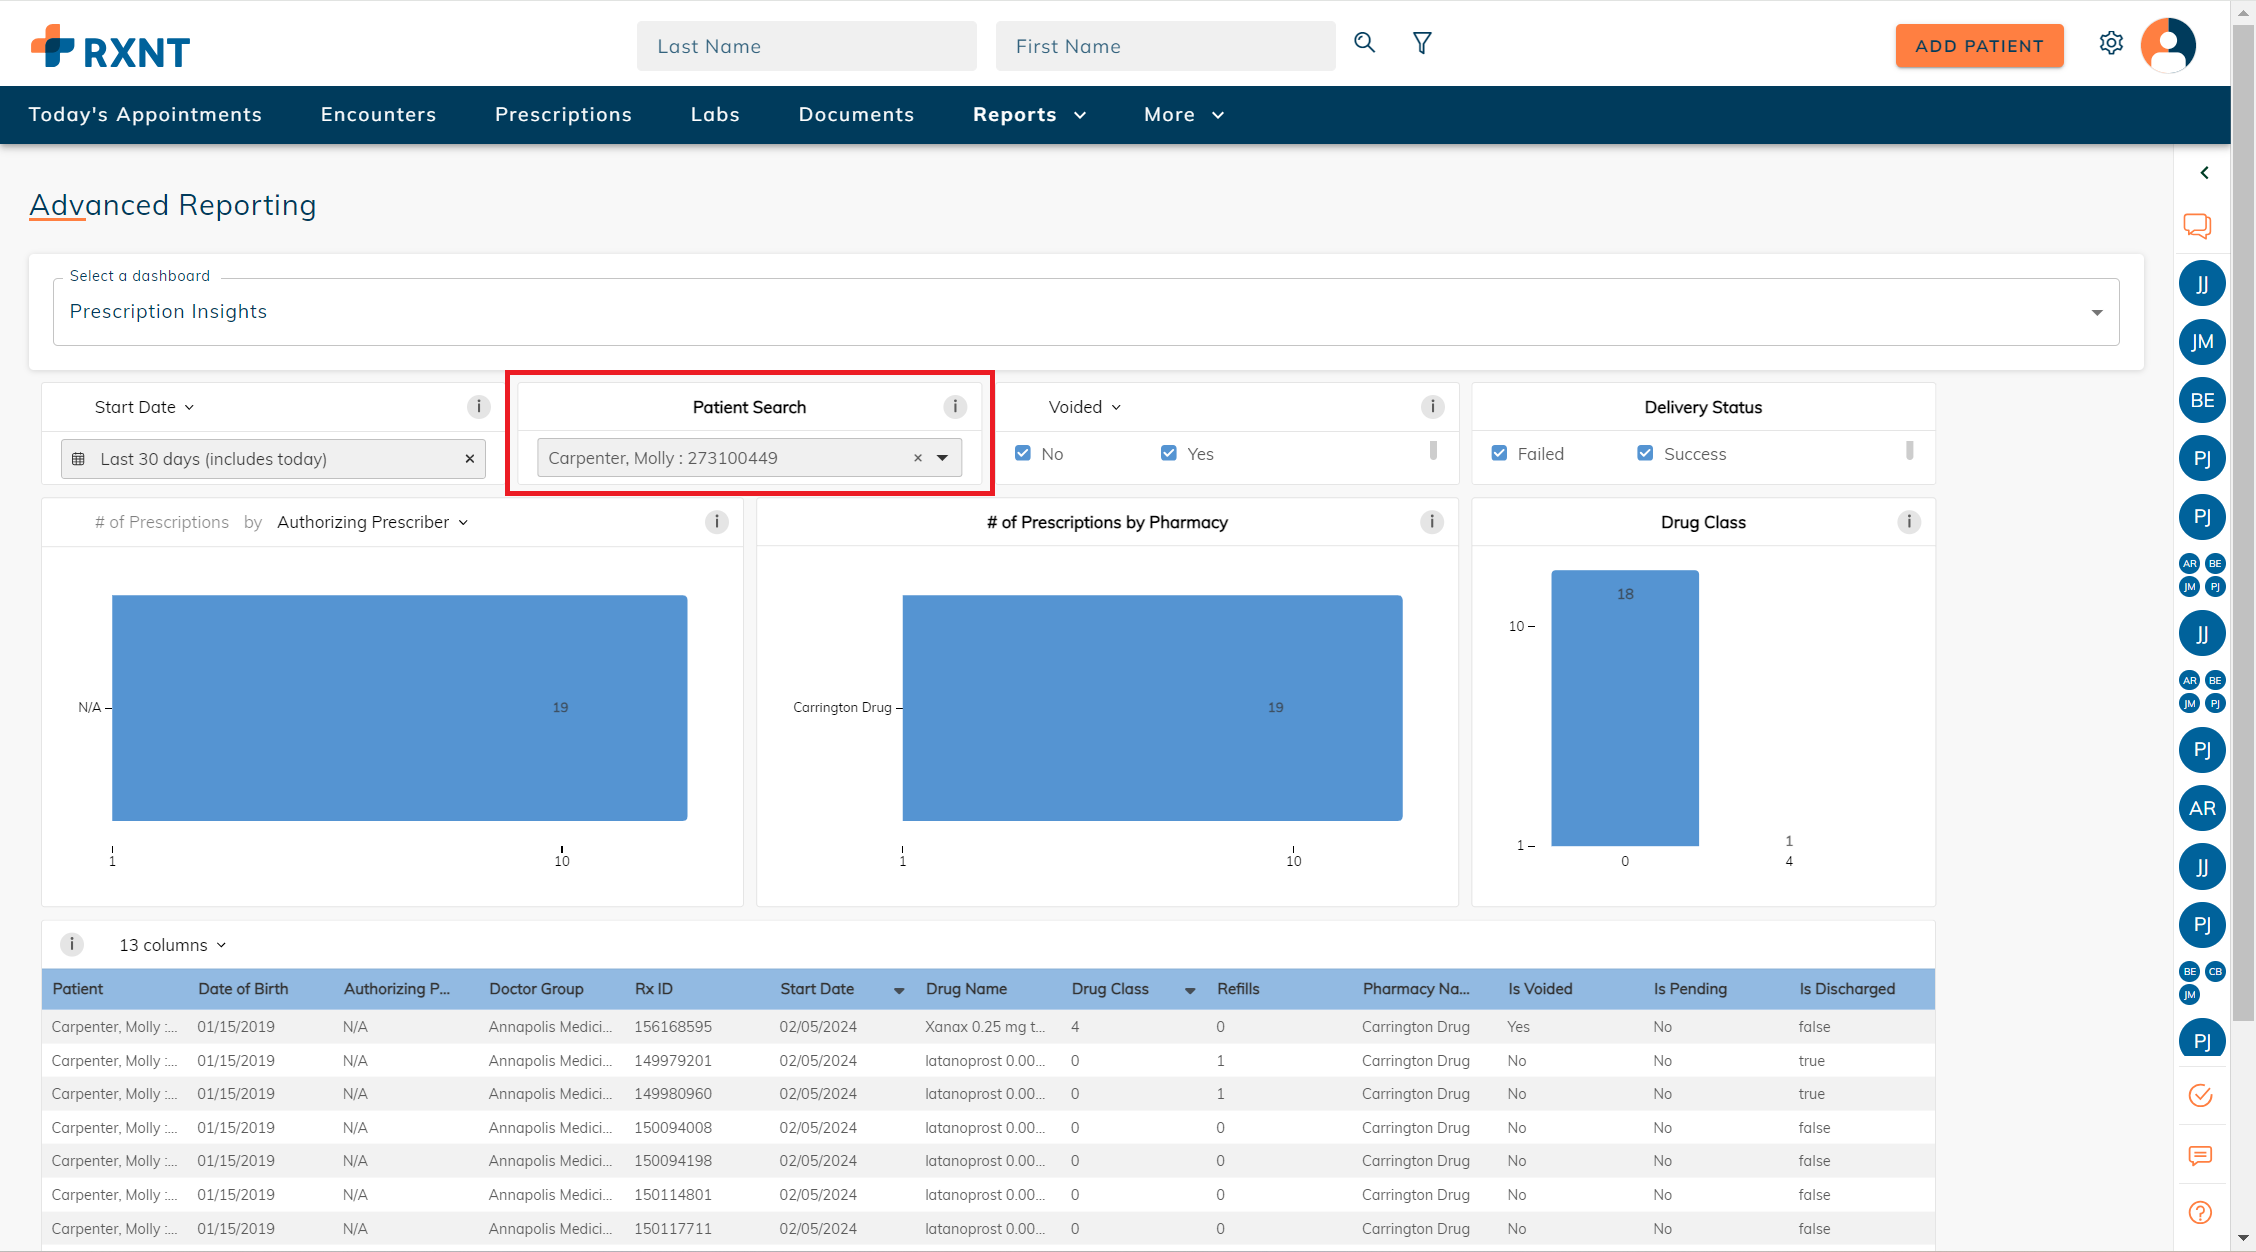Show Voided filter info icon
Image resolution: width=2256 pixels, height=1252 pixels.
(1432, 407)
